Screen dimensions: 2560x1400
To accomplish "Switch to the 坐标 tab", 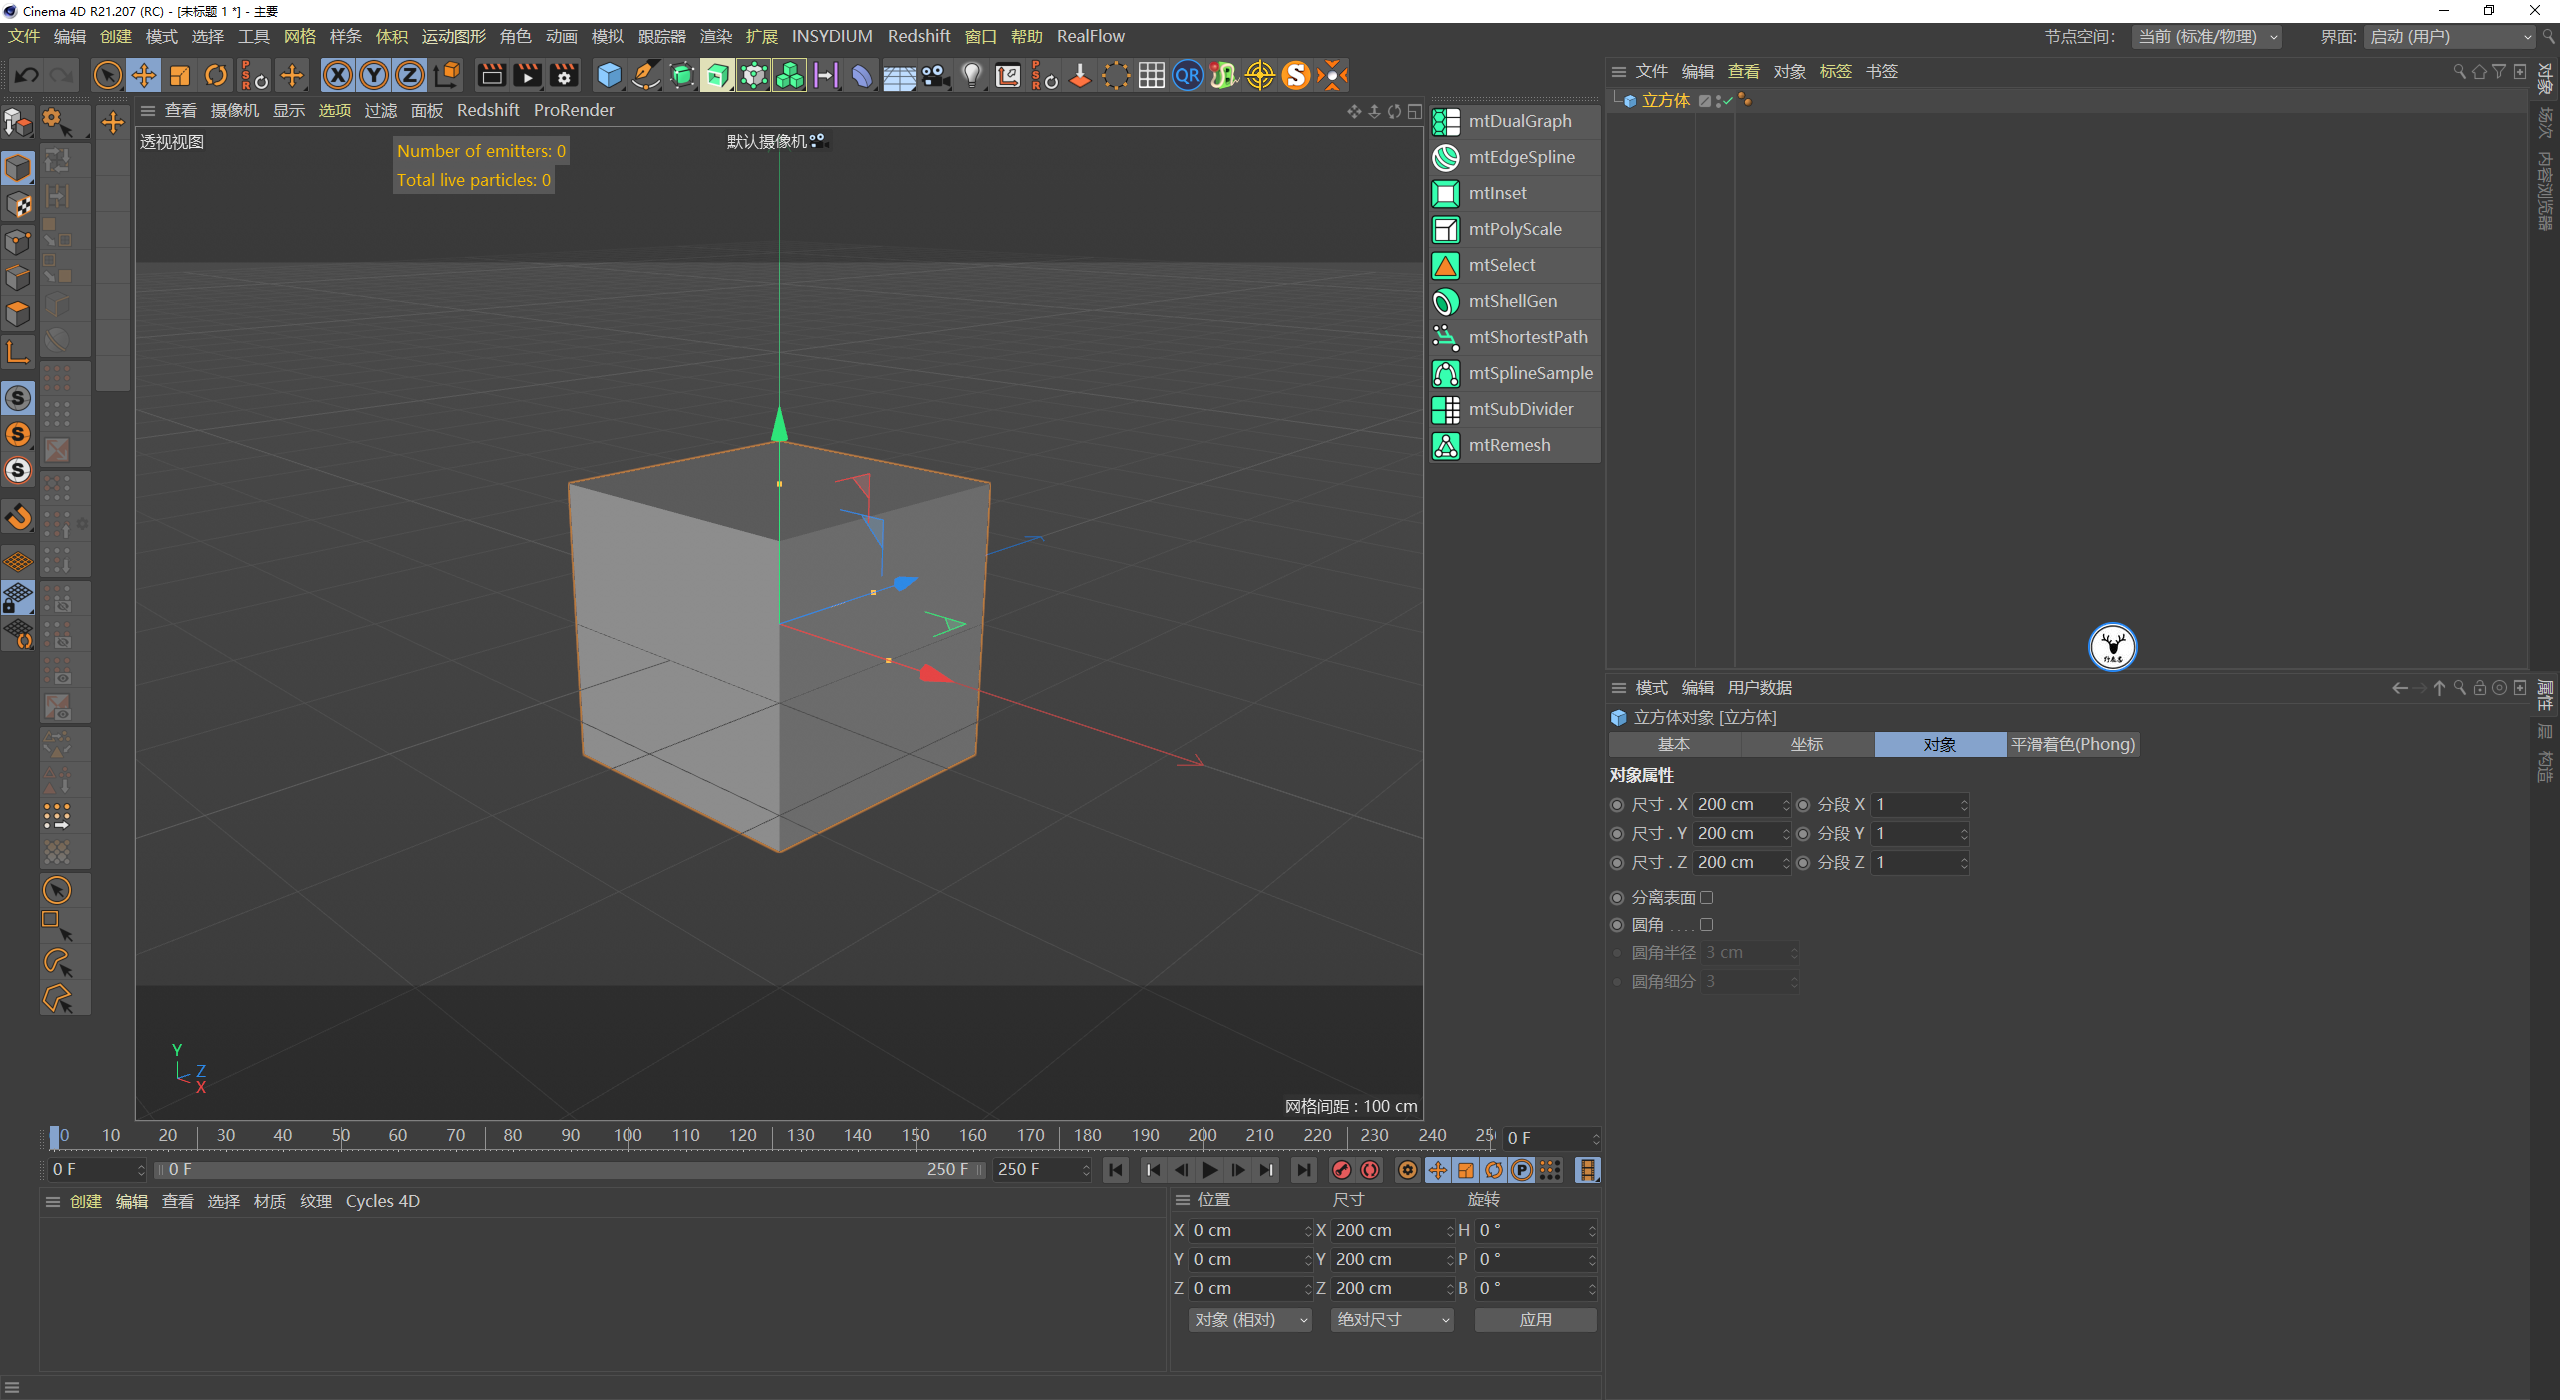I will (1807, 745).
